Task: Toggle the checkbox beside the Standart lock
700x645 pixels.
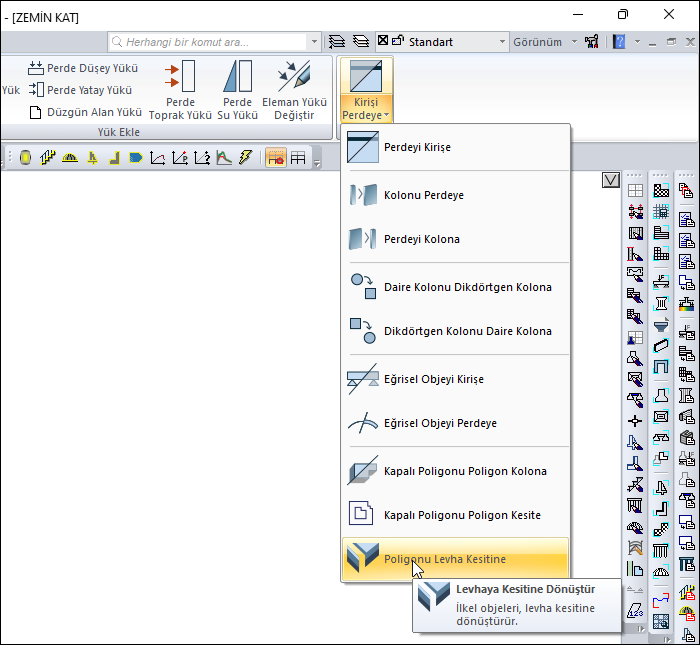Action: [382, 42]
